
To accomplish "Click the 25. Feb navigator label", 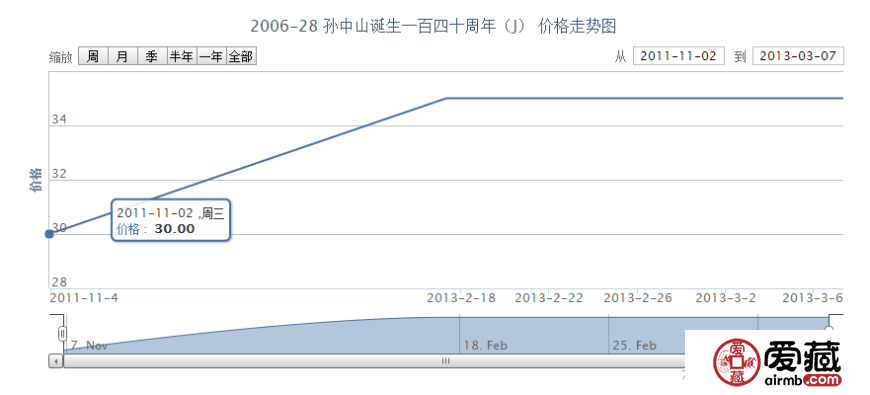I will (635, 346).
